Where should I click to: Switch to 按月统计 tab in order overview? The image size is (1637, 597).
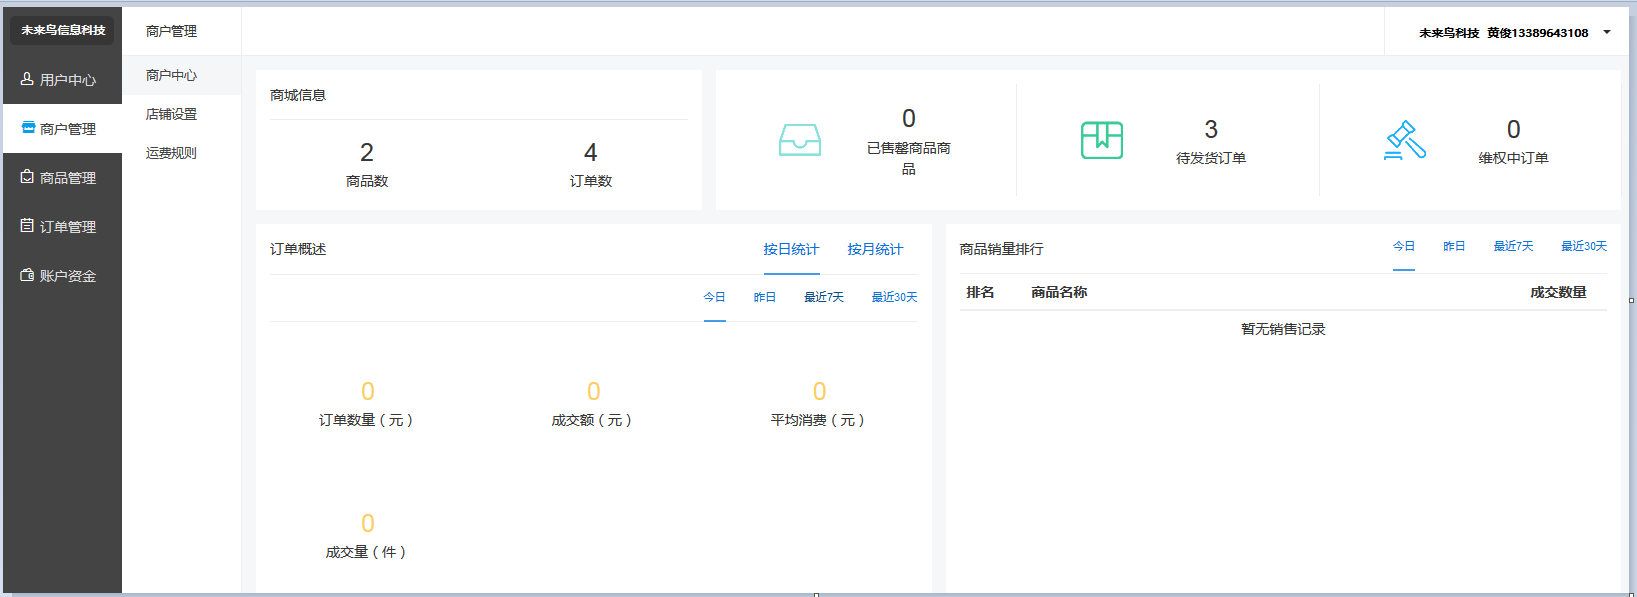click(x=875, y=249)
